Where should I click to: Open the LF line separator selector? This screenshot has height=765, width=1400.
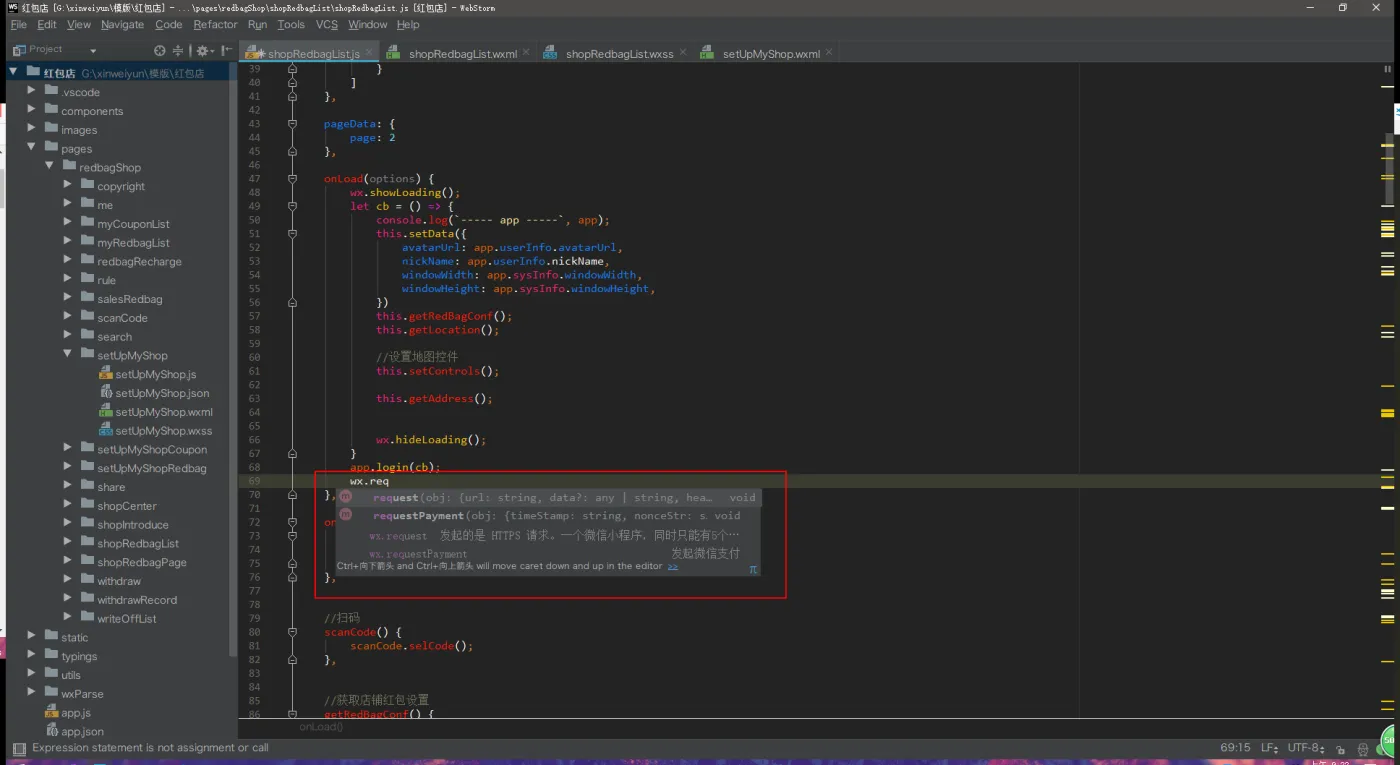(x=1269, y=748)
